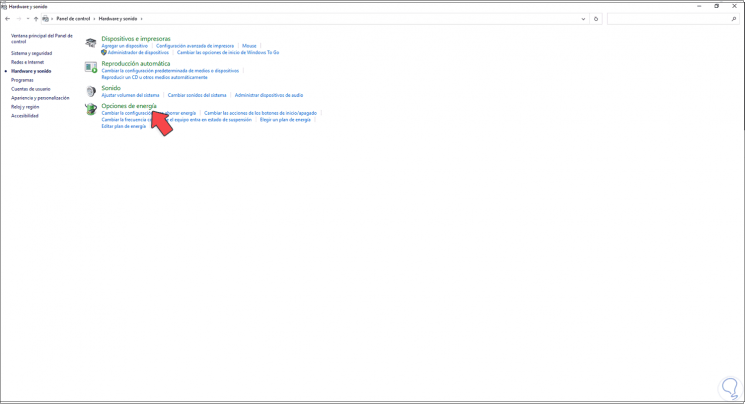
Task: Open Administrar dispositivos de audio
Action: pos(269,95)
